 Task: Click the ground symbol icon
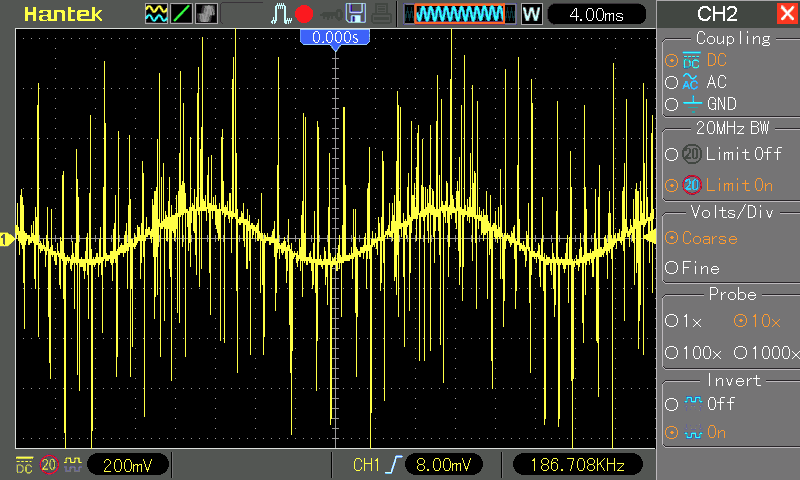(x=692, y=104)
